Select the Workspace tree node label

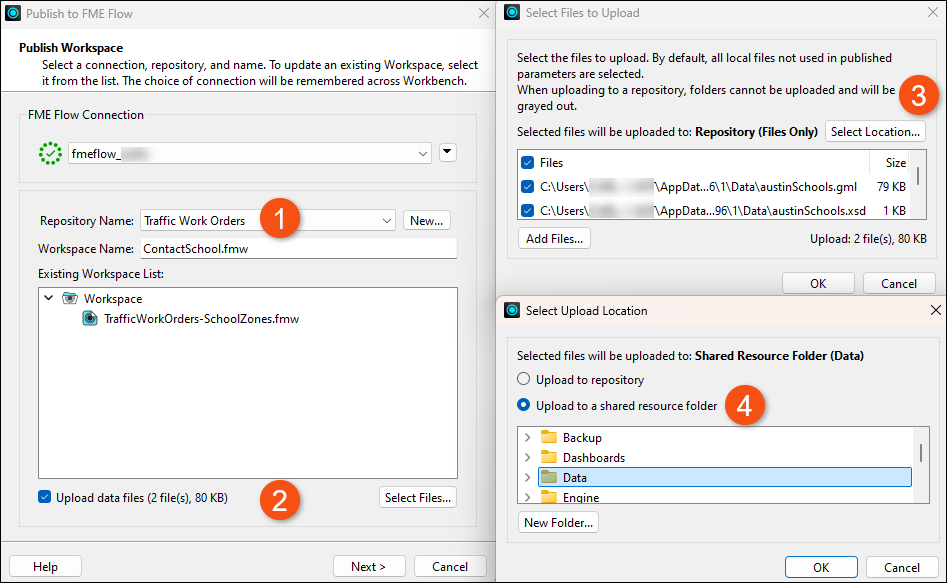[x=113, y=298]
